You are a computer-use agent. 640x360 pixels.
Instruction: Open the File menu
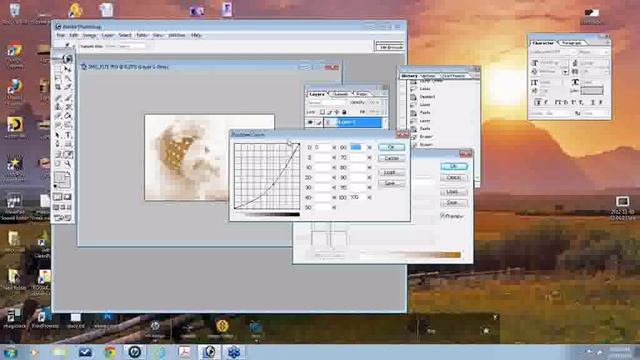(60, 36)
